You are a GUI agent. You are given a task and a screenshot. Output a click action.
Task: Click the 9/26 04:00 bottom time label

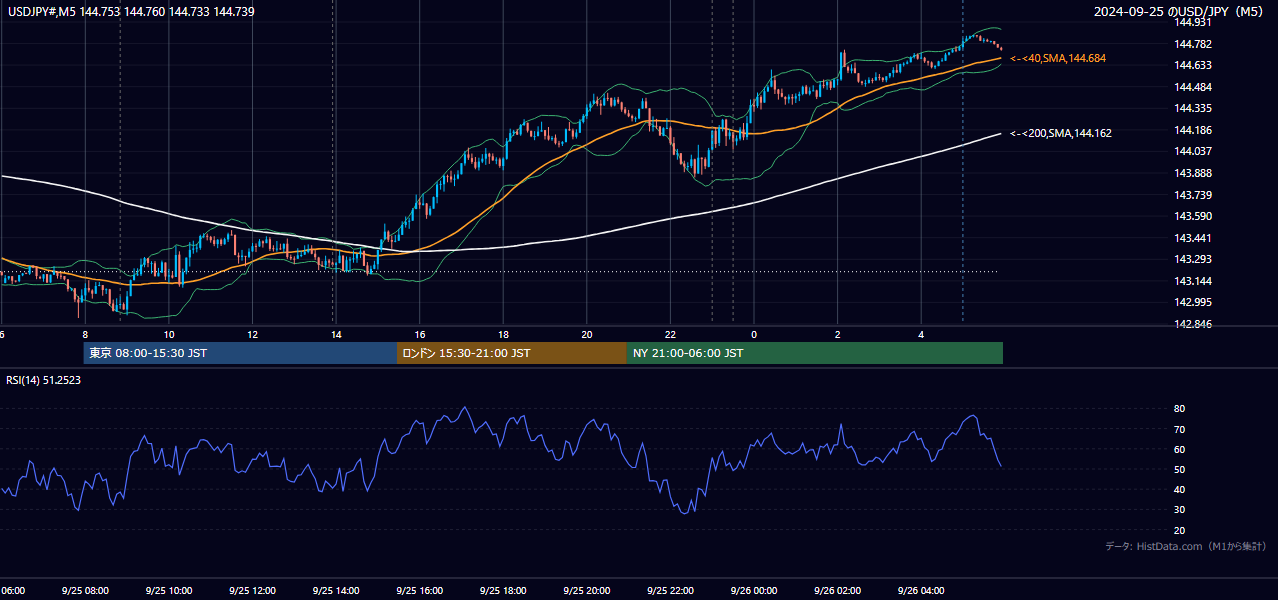pos(921,591)
